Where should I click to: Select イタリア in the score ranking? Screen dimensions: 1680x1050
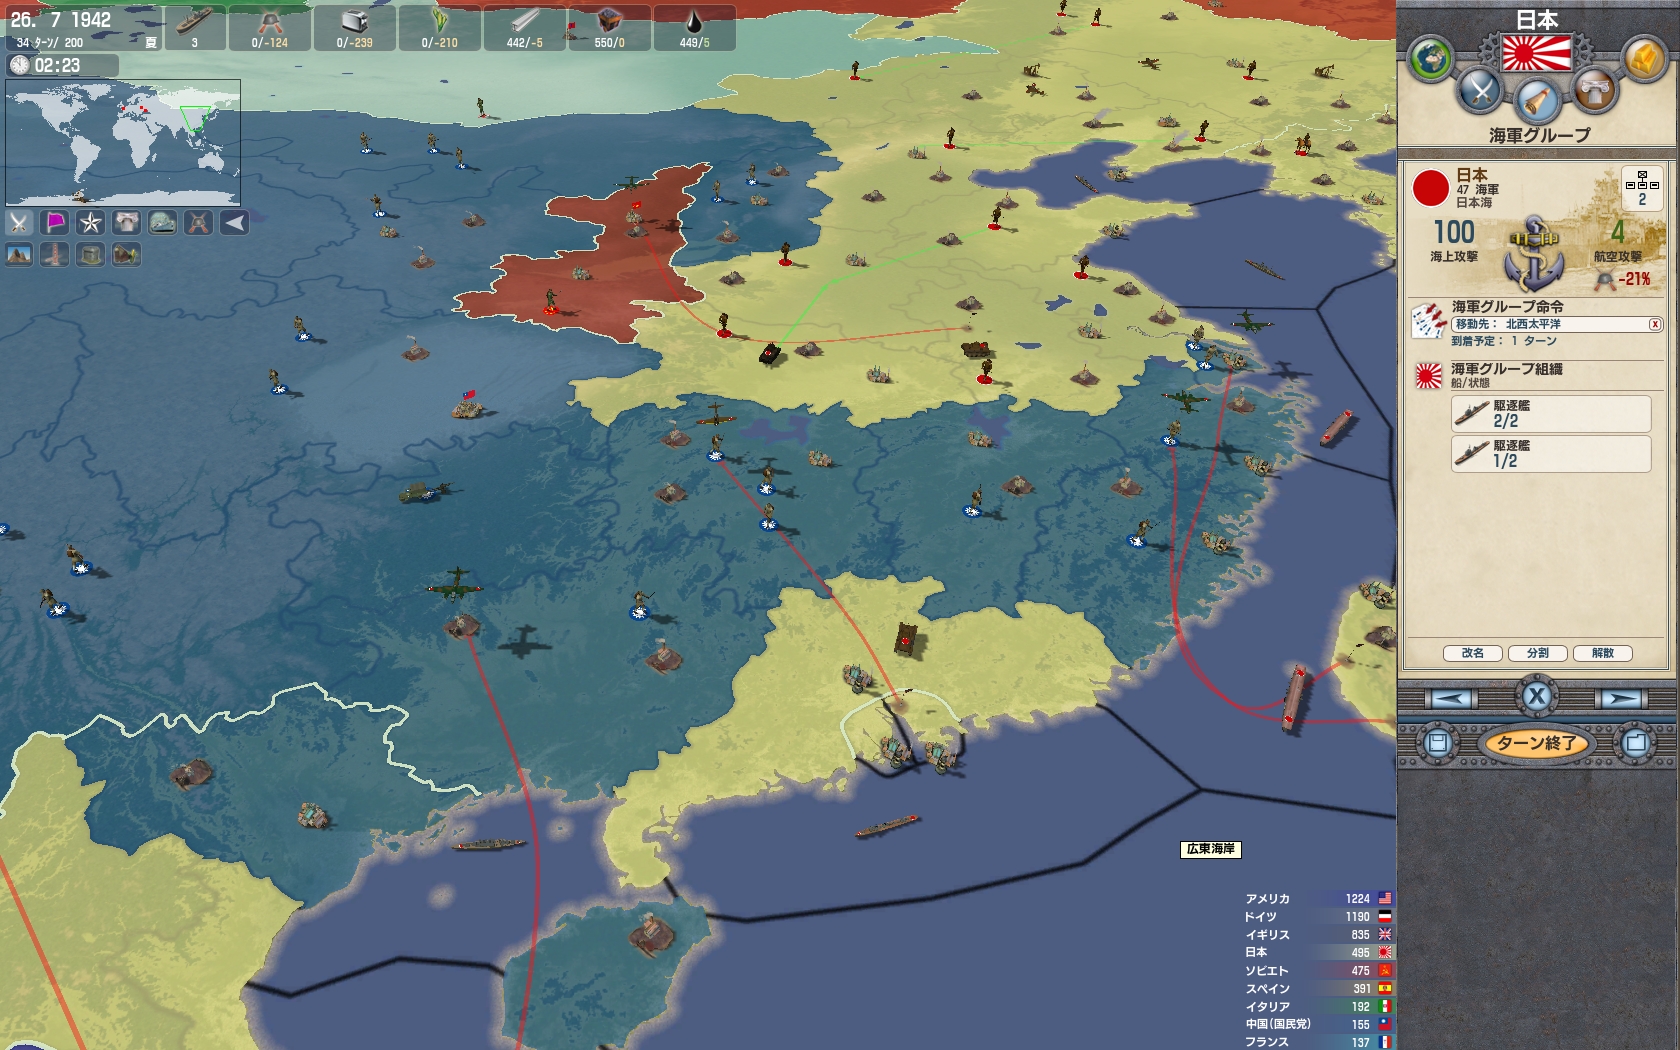[x=1318, y=1007]
